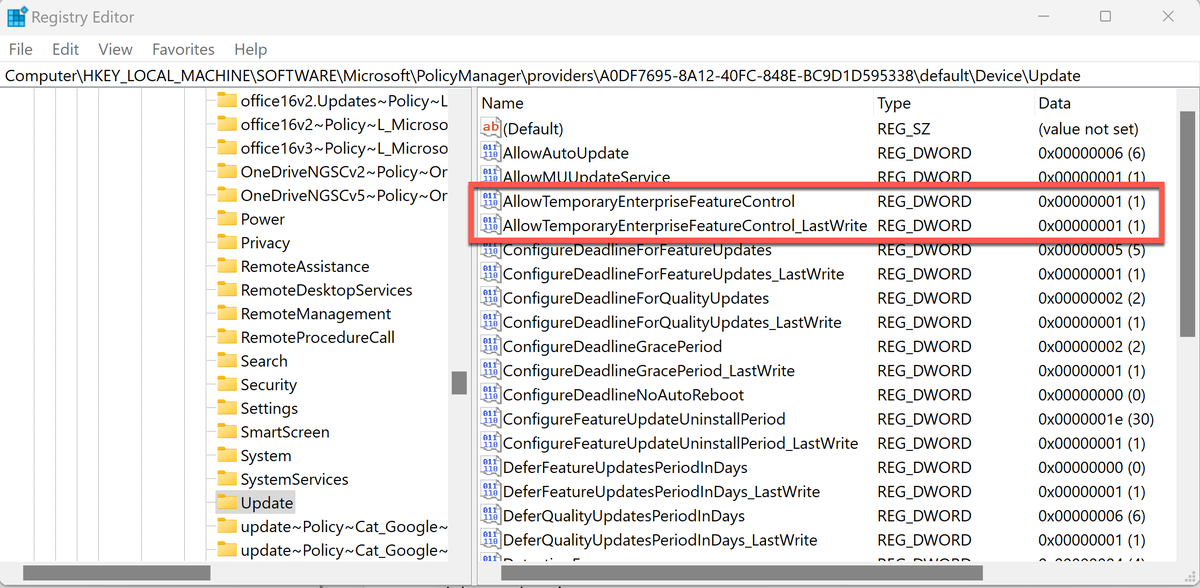Click the '(value not set)' data cell
This screenshot has width=1200, height=588.
pyautogui.click(x=1088, y=128)
